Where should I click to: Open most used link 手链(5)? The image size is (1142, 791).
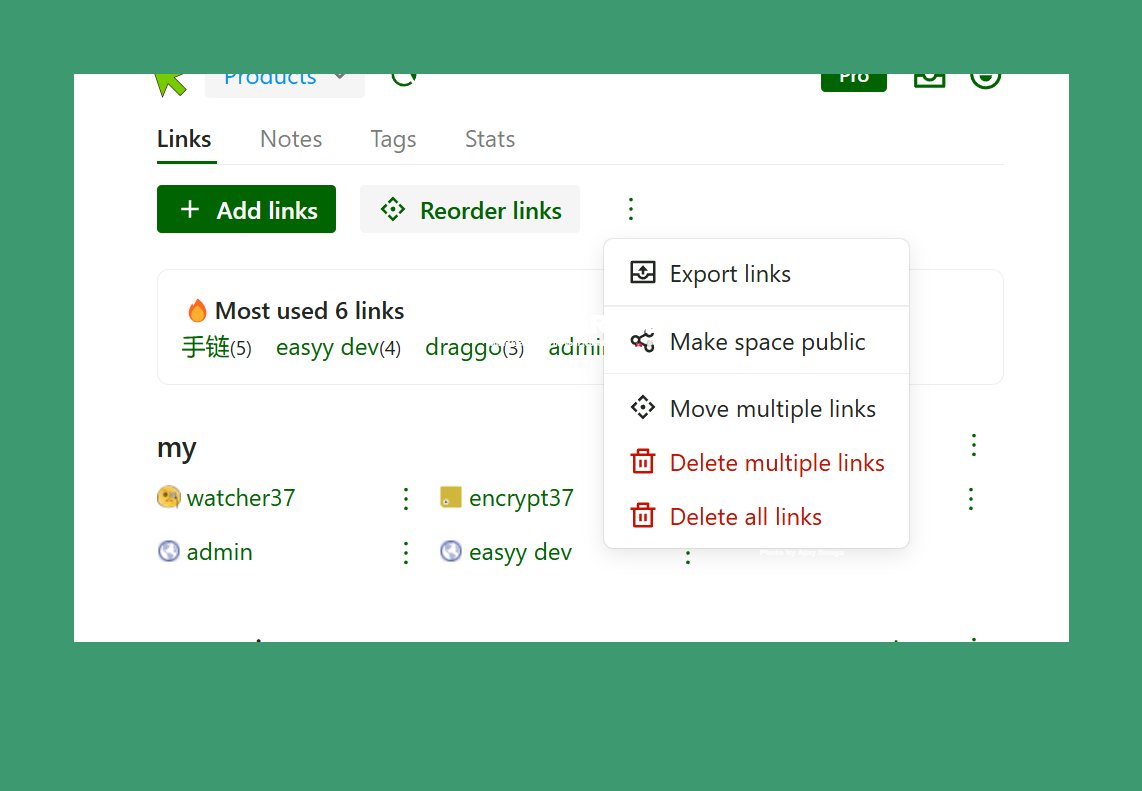[x=216, y=347]
